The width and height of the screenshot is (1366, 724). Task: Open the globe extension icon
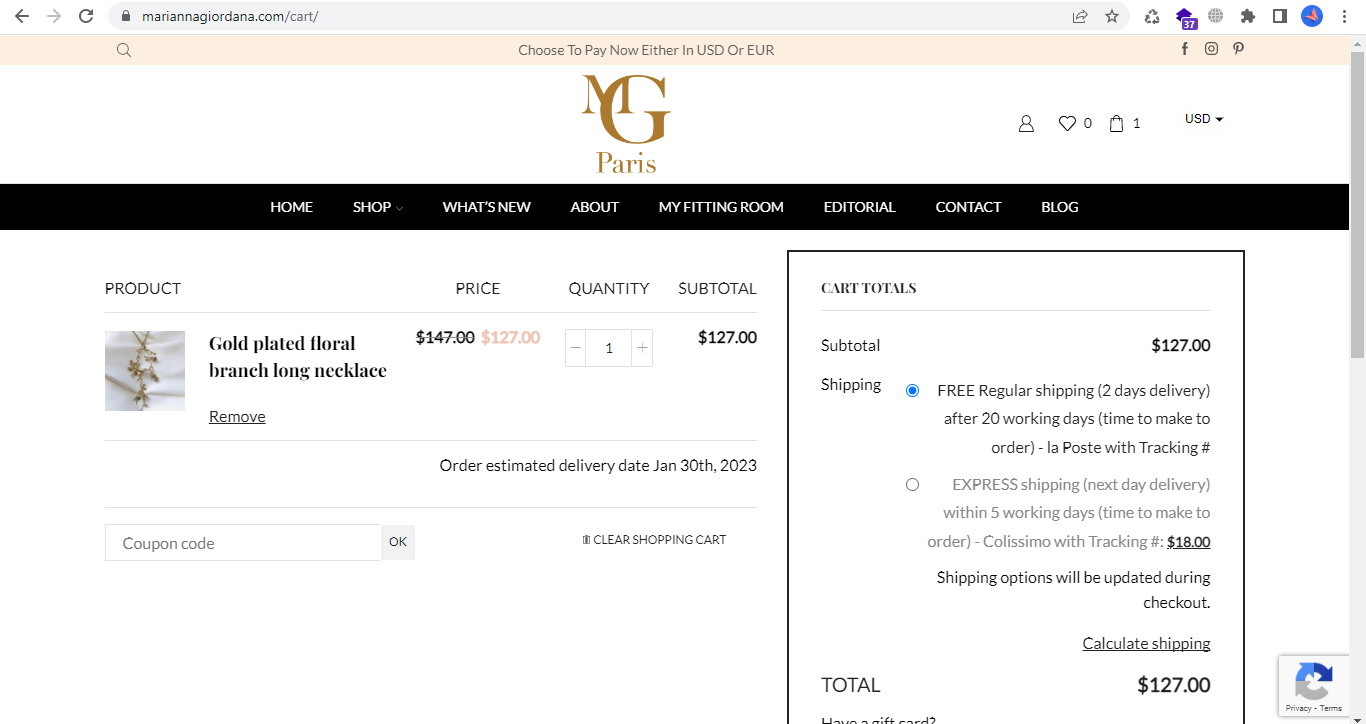pos(1216,16)
